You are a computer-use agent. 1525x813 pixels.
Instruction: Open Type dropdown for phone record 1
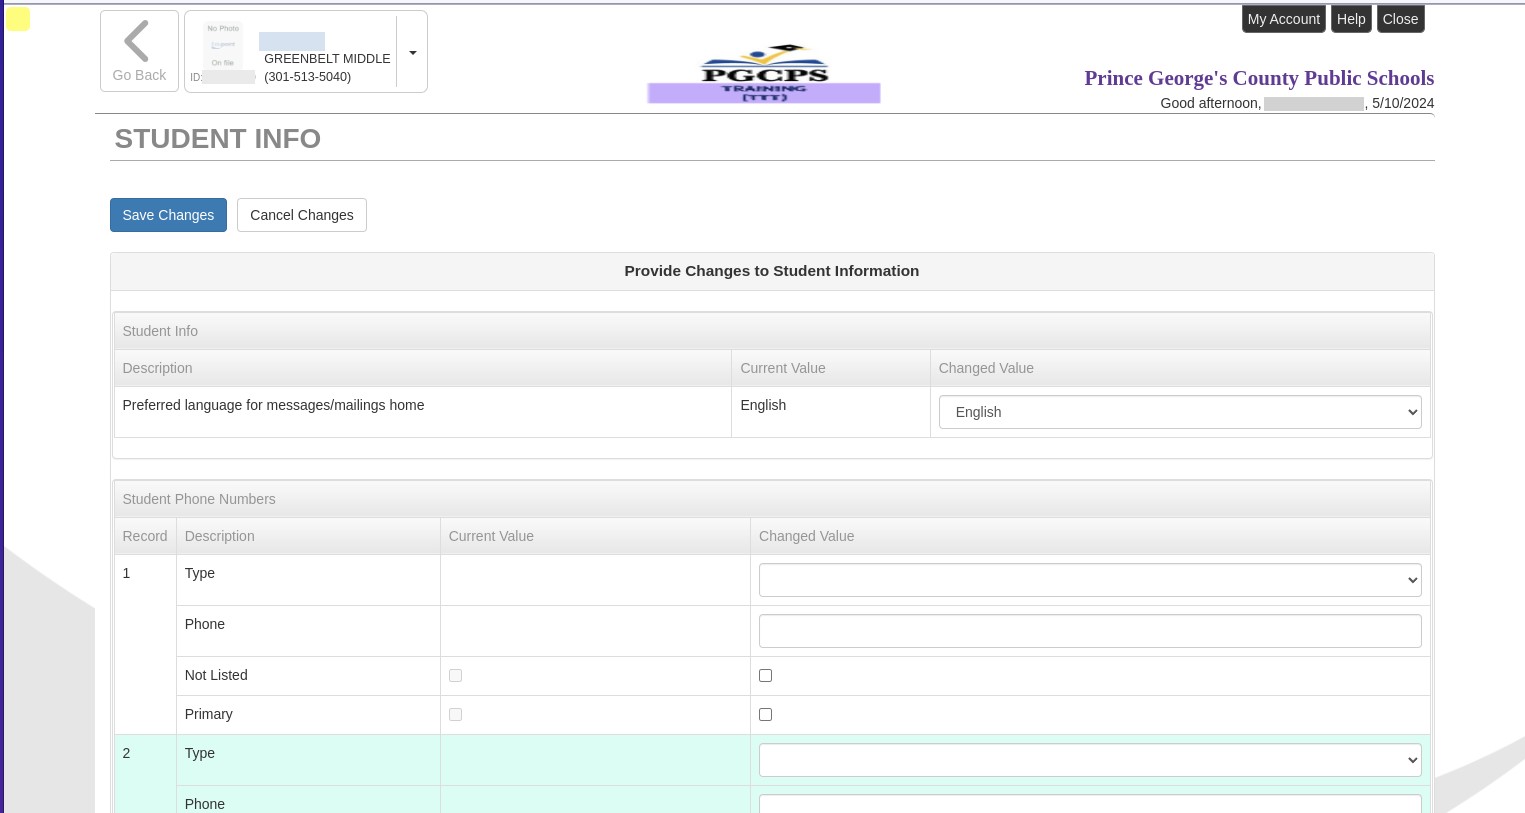pyautogui.click(x=1089, y=580)
